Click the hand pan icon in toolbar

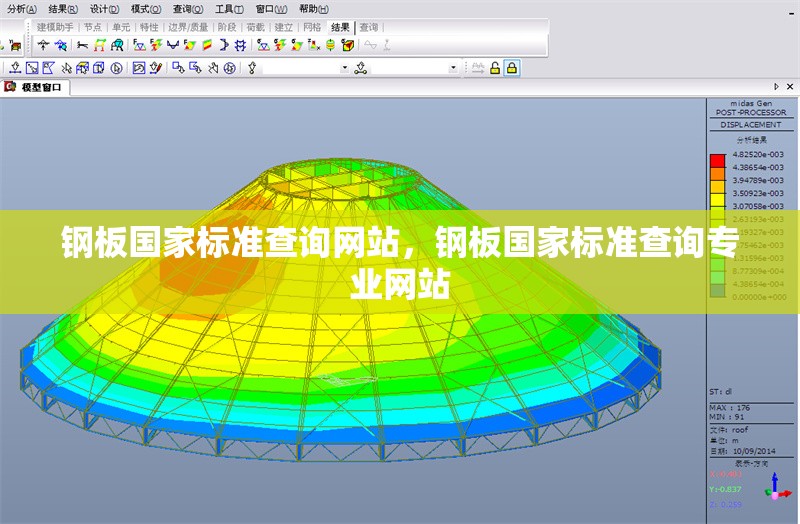pyautogui.click(x=213, y=68)
